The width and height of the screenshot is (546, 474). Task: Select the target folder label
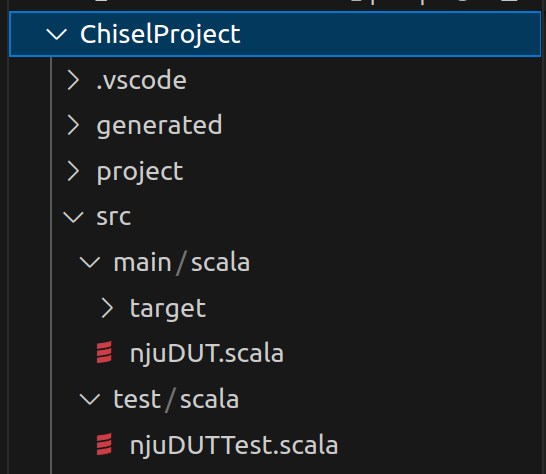[x=168, y=309]
